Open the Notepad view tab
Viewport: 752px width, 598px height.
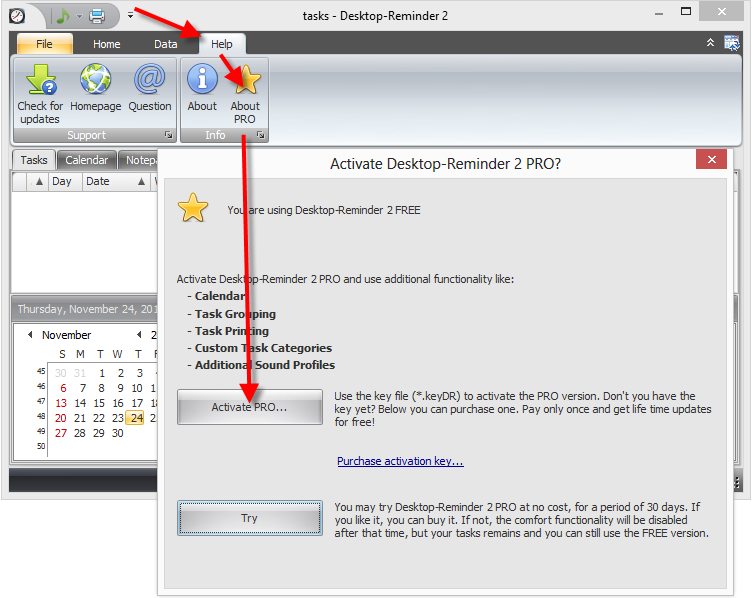pos(139,160)
